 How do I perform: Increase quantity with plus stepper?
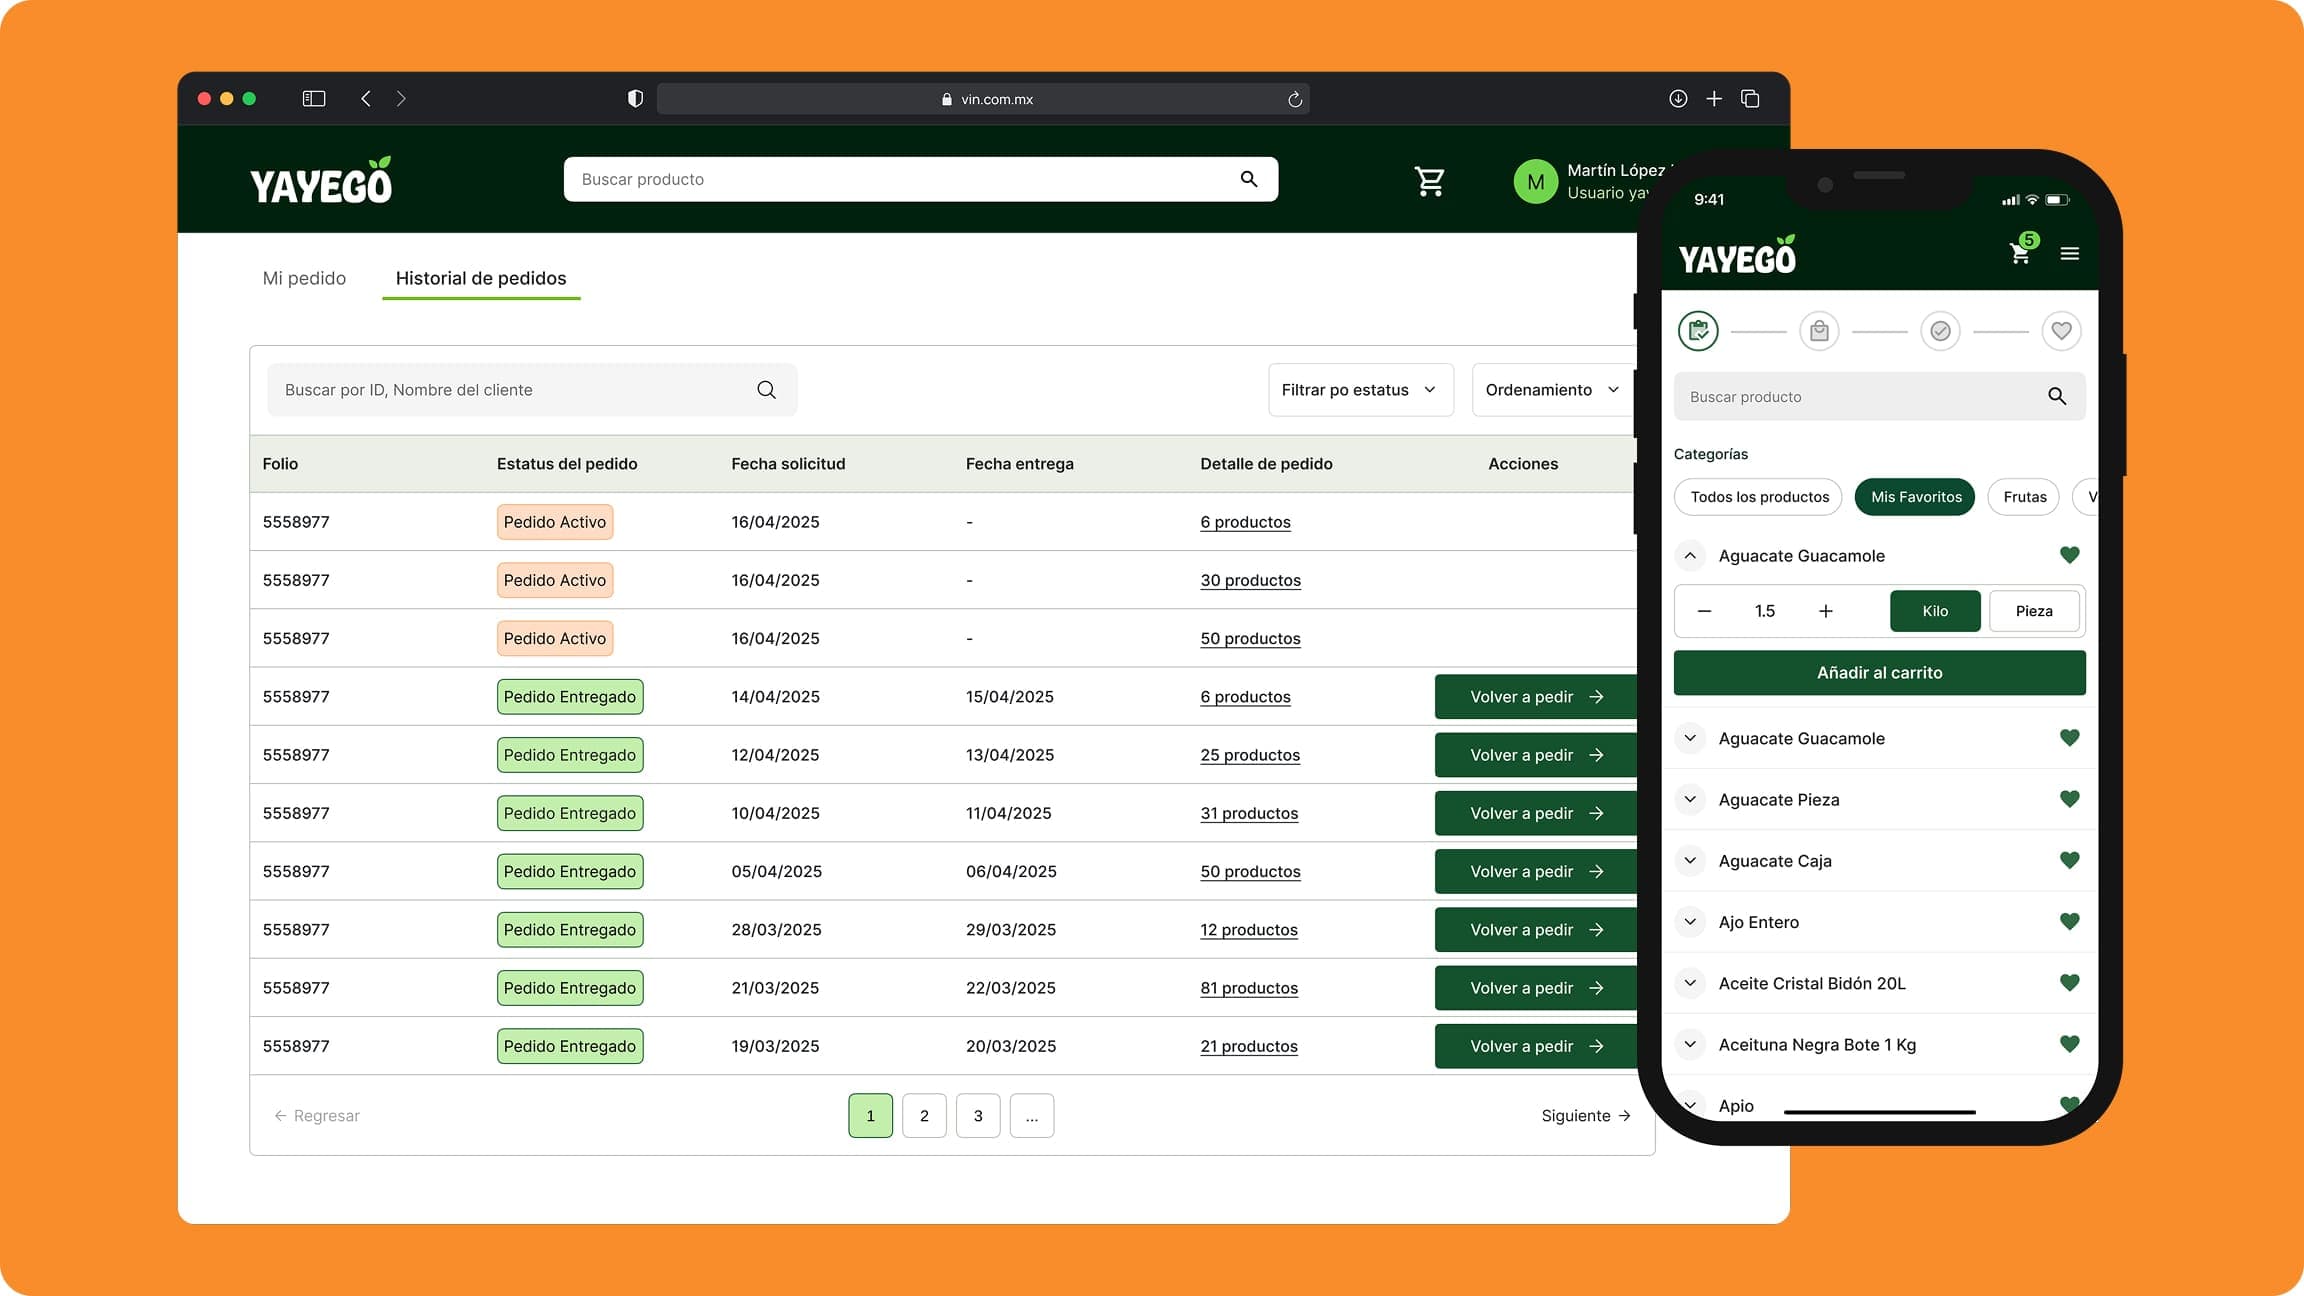point(1825,611)
